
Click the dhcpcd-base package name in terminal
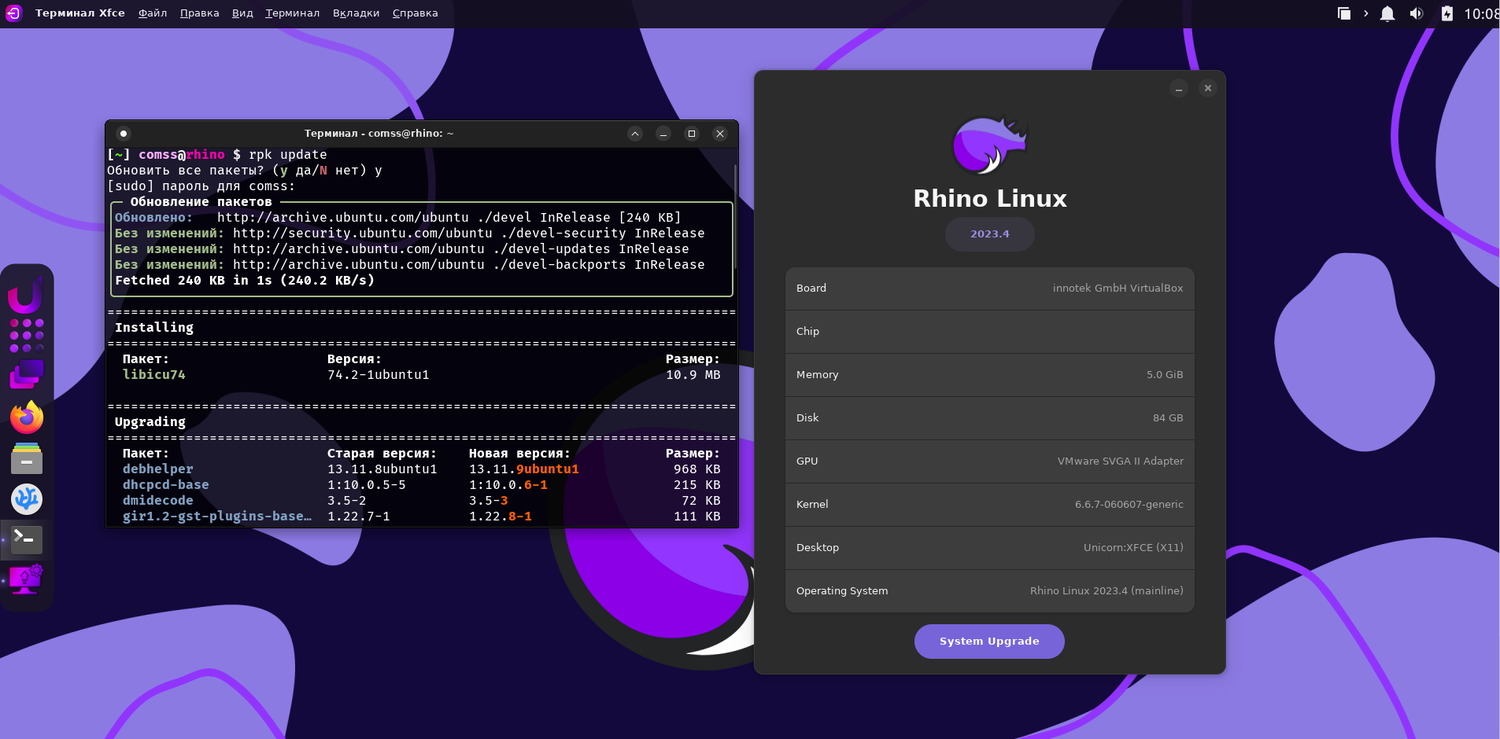click(166, 485)
